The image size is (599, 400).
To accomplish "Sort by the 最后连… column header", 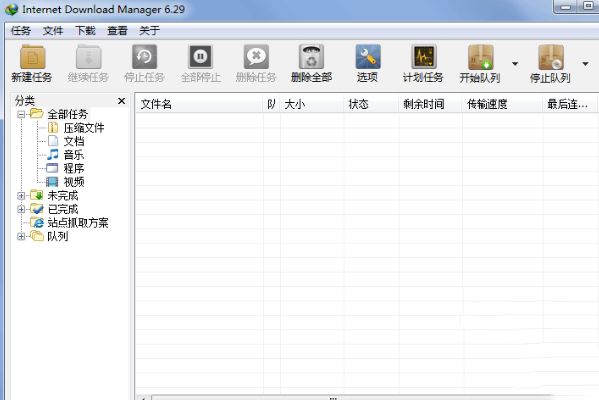I will [x=570, y=104].
